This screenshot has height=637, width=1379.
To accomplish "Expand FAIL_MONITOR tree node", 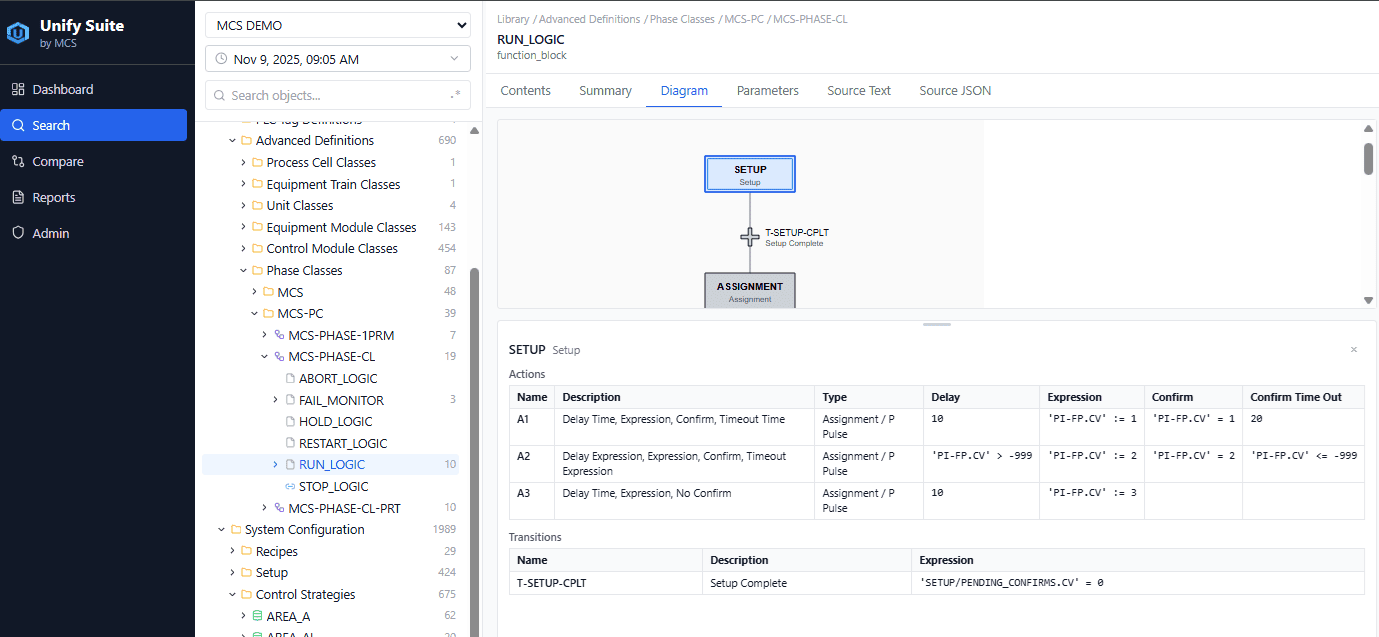I will [x=276, y=400].
